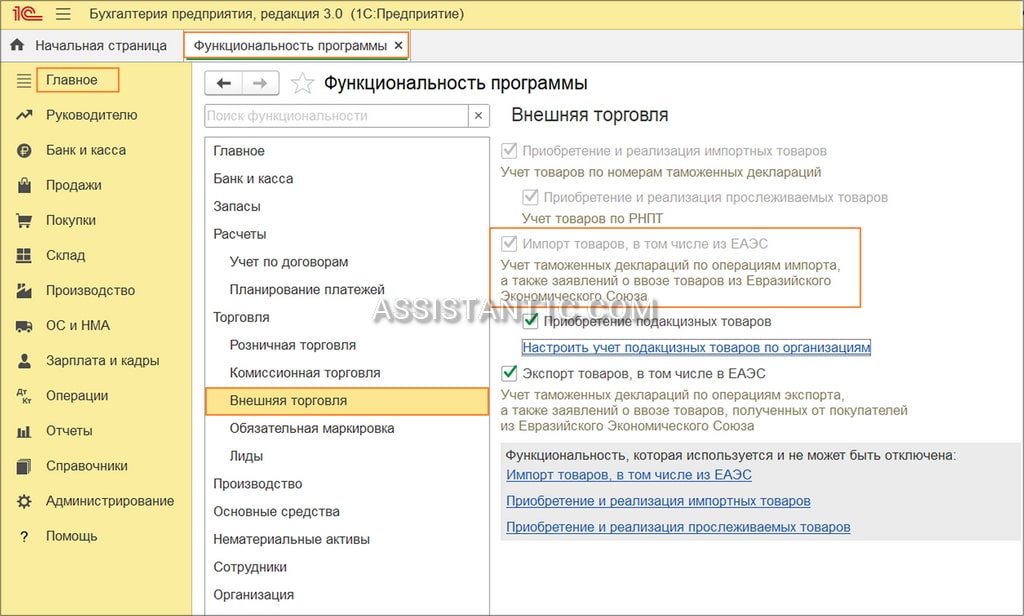Toggle Импорт товаров, в том числе из ЕАЭС checkbox
1024x616 pixels.
click(509, 244)
